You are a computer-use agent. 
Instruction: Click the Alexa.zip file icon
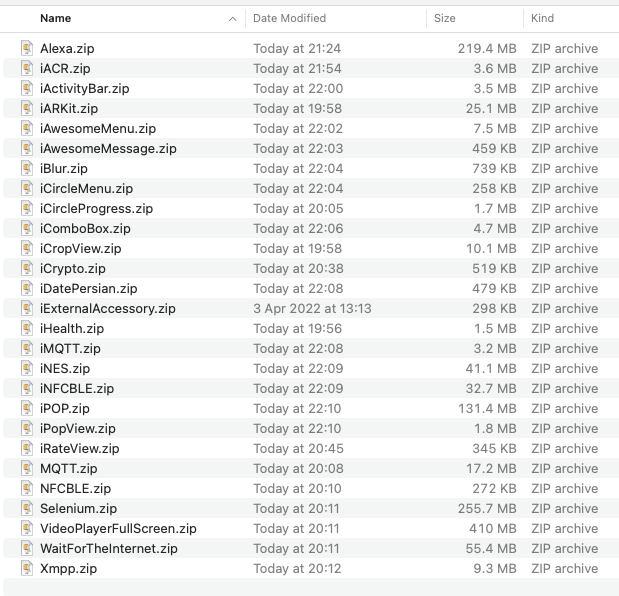pos(27,48)
